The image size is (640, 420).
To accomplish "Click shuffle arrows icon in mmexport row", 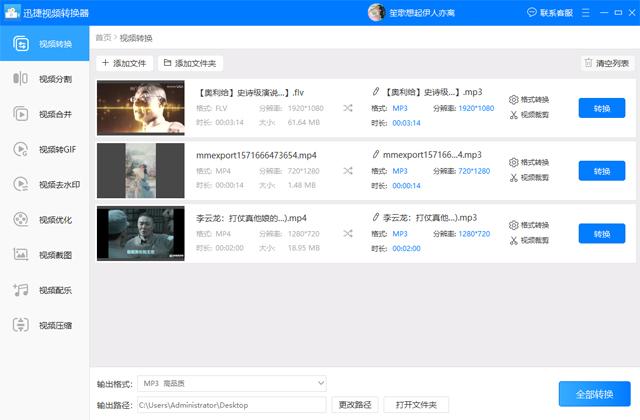I will click(x=348, y=171).
